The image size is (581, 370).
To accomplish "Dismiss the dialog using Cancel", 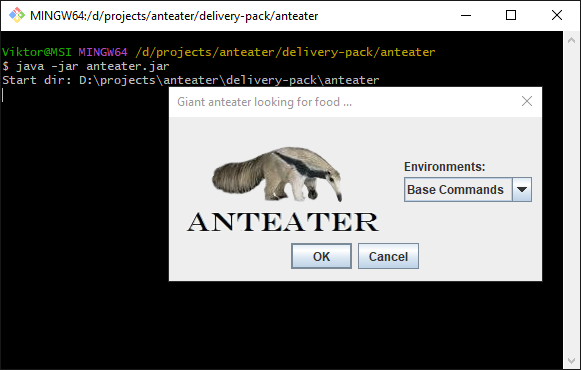I will pos(388,256).
